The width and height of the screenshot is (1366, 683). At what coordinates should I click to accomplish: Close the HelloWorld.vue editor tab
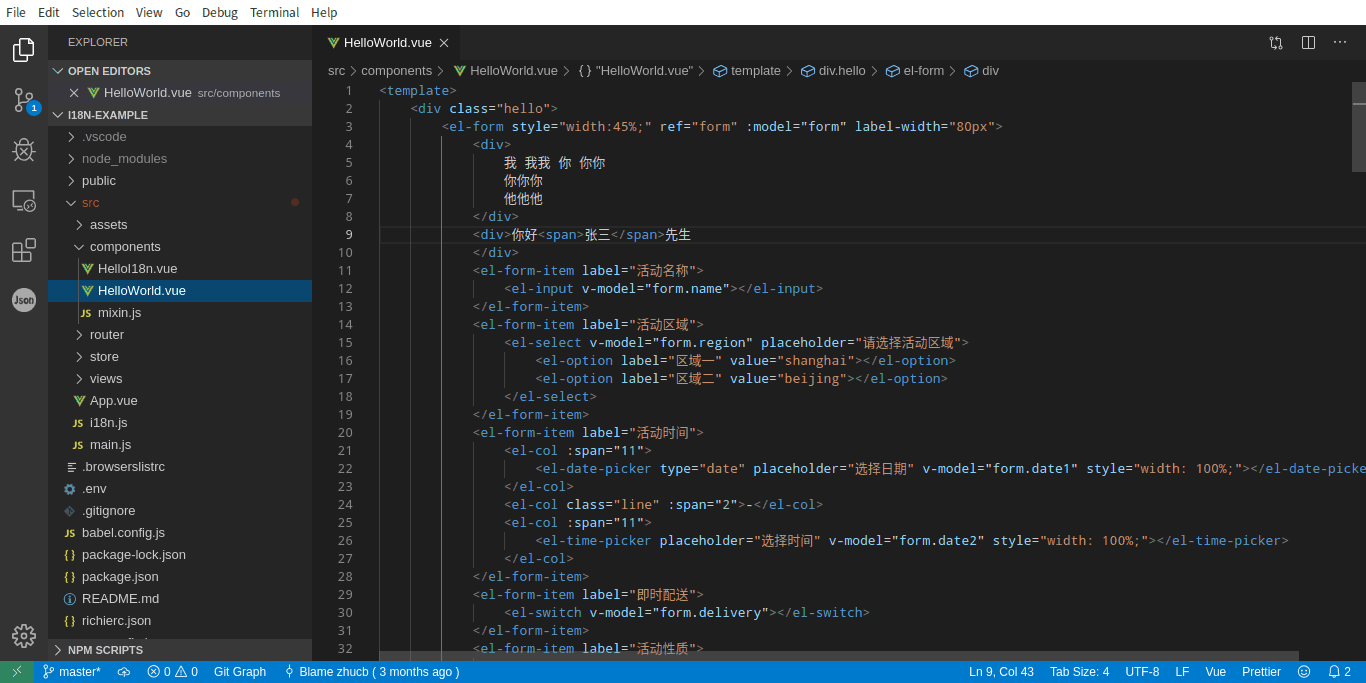[445, 43]
